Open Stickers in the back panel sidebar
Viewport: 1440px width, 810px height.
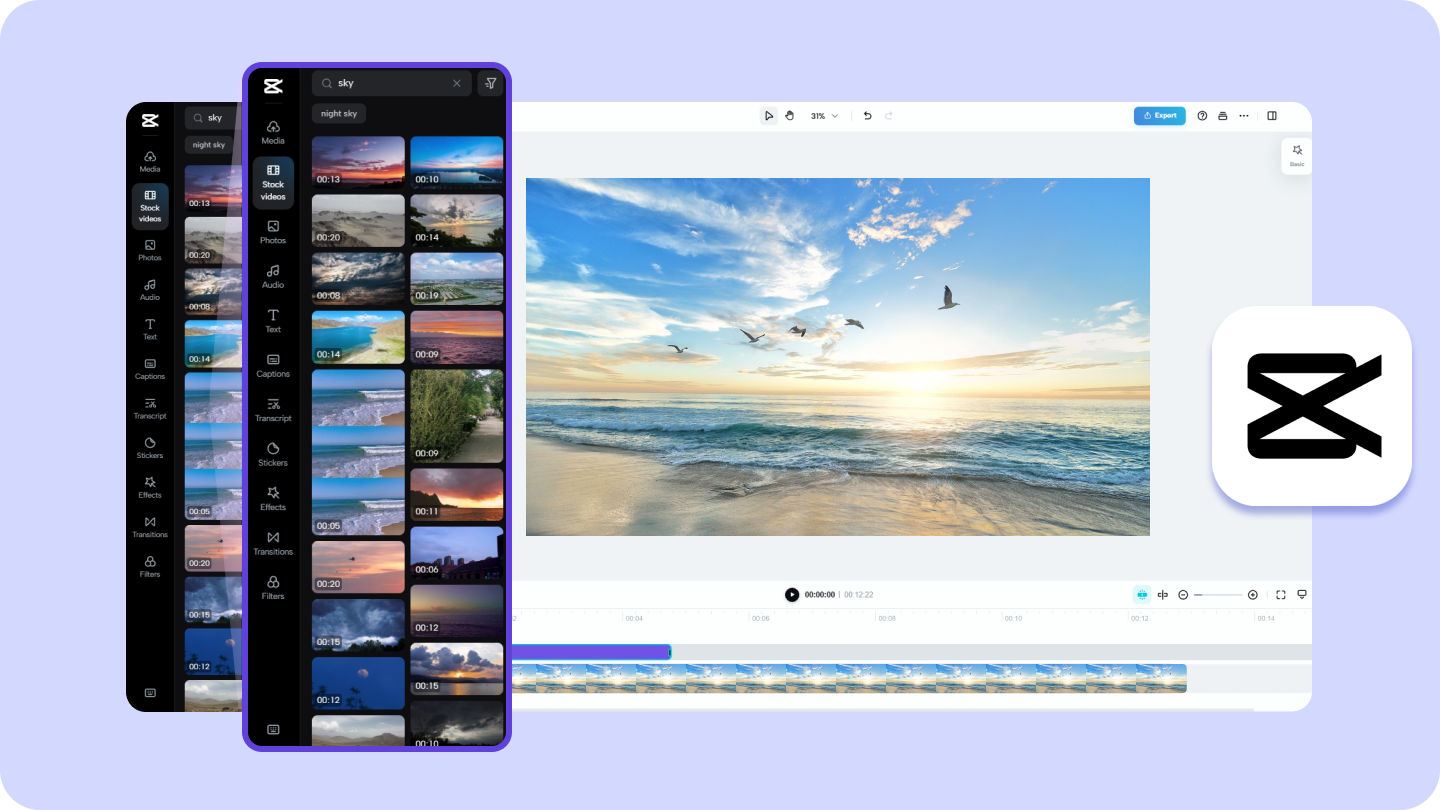(x=150, y=448)
